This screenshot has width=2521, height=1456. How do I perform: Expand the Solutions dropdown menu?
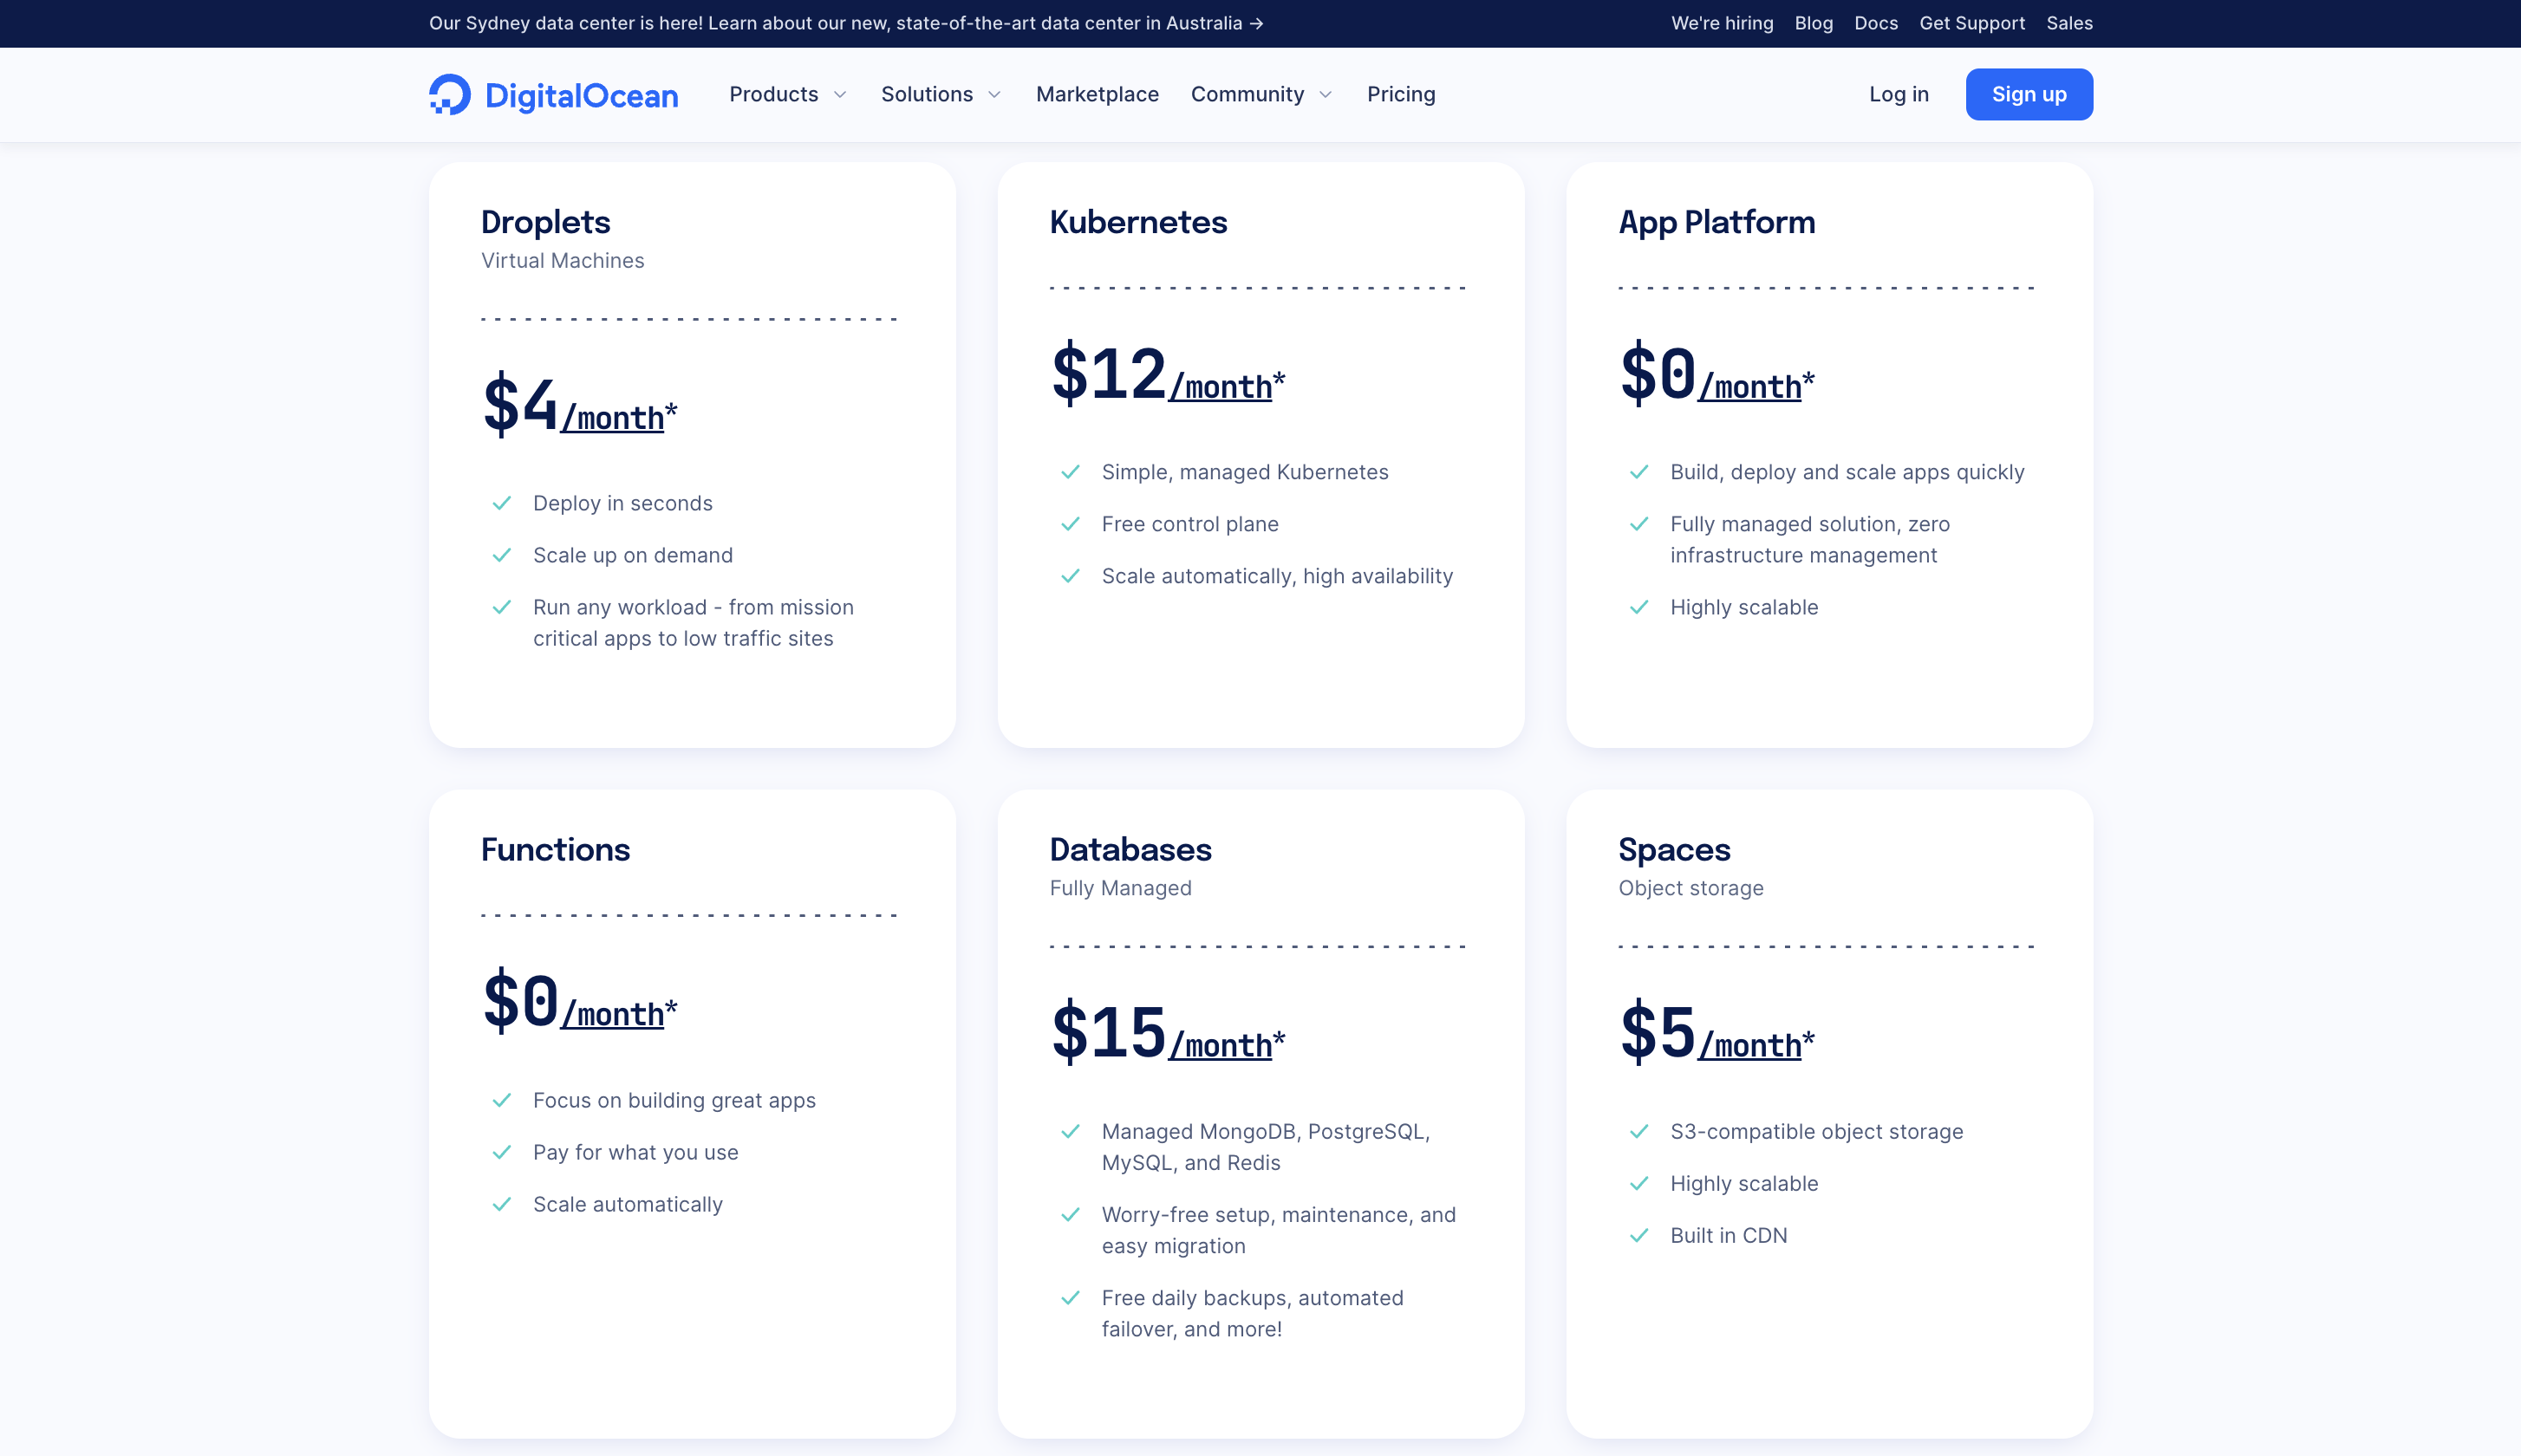coord(941,94)
